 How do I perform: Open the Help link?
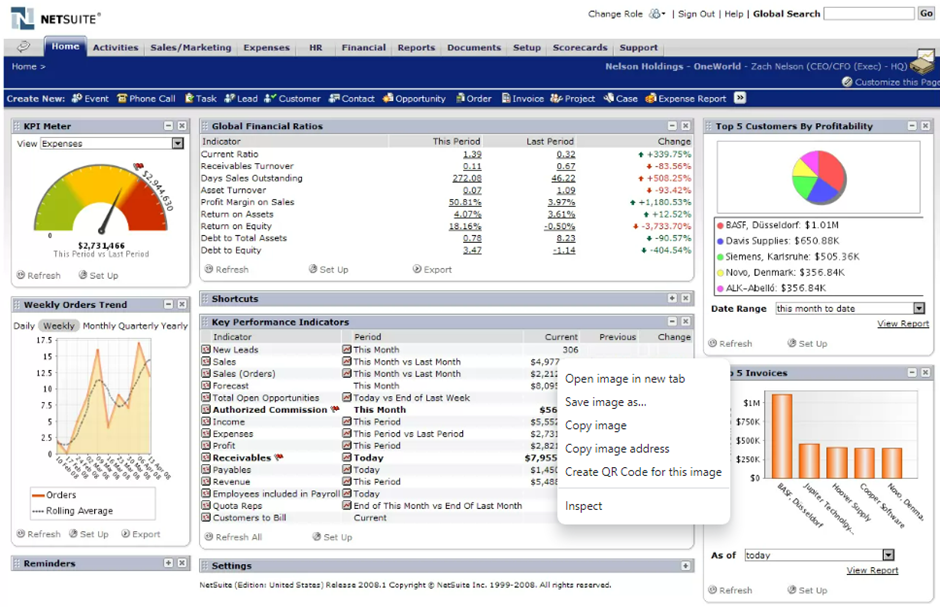[733, 14]
